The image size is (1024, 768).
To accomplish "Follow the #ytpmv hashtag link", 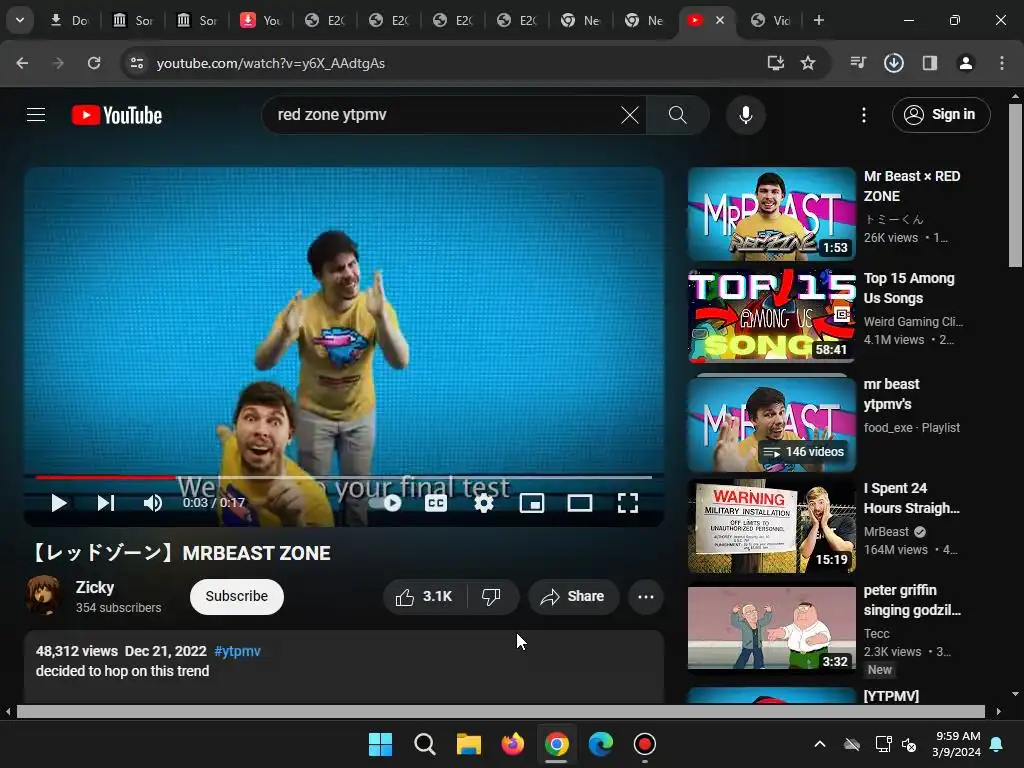I will [237, 651].
